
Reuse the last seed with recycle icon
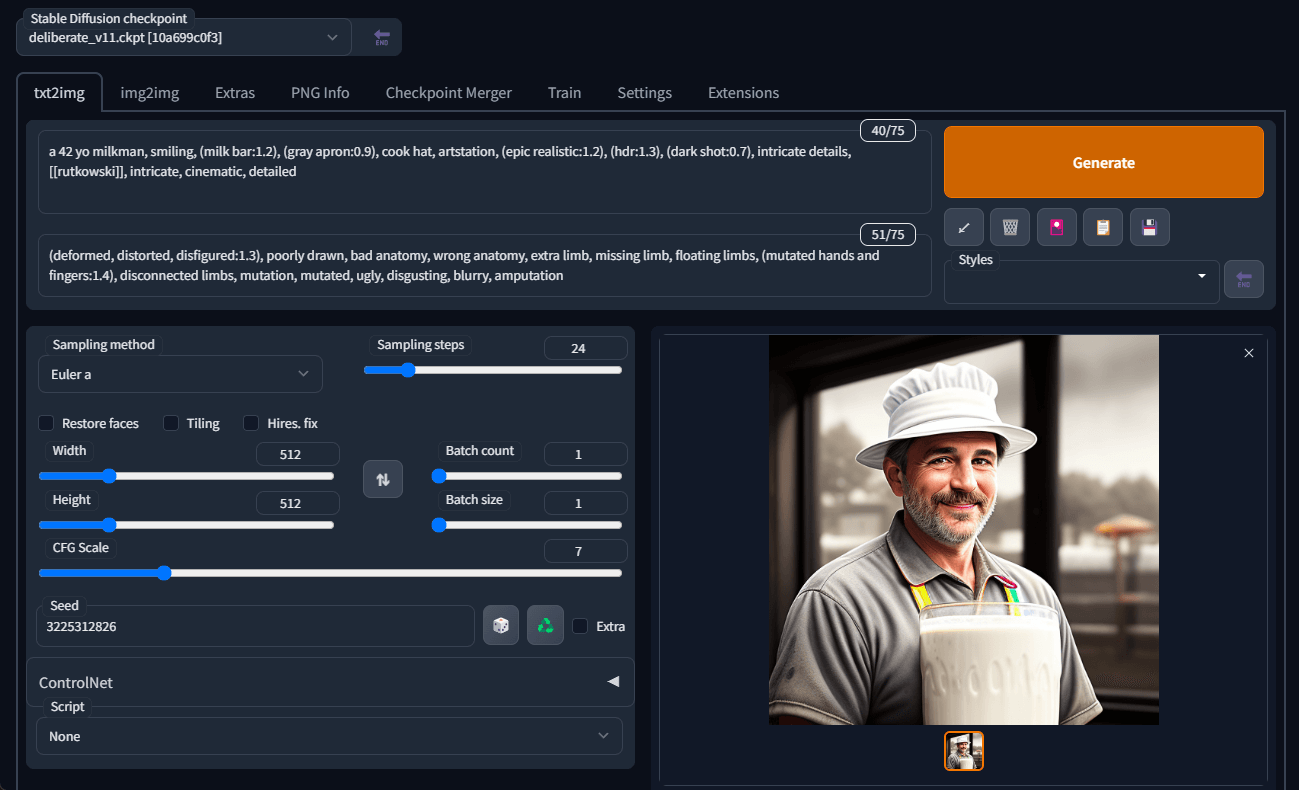click(x=545, y=625)
